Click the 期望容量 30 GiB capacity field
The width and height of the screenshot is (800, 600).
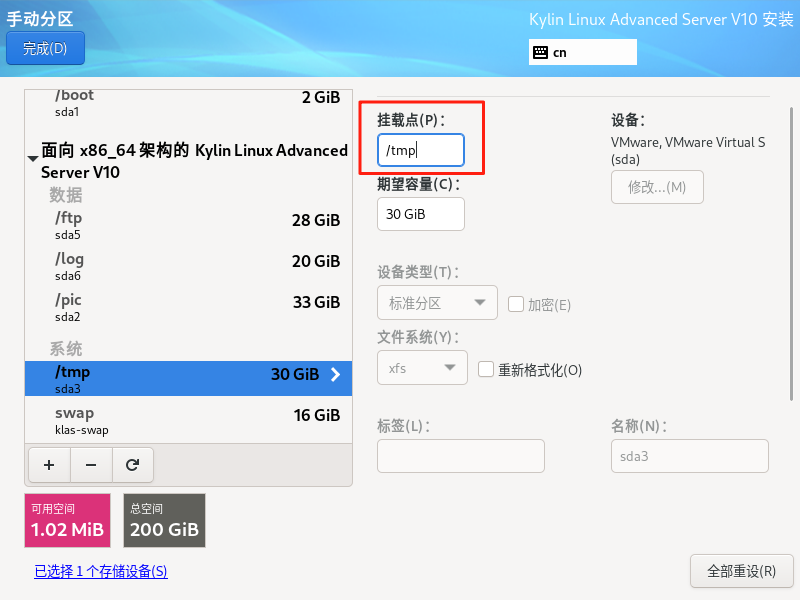tap(420, 214)
